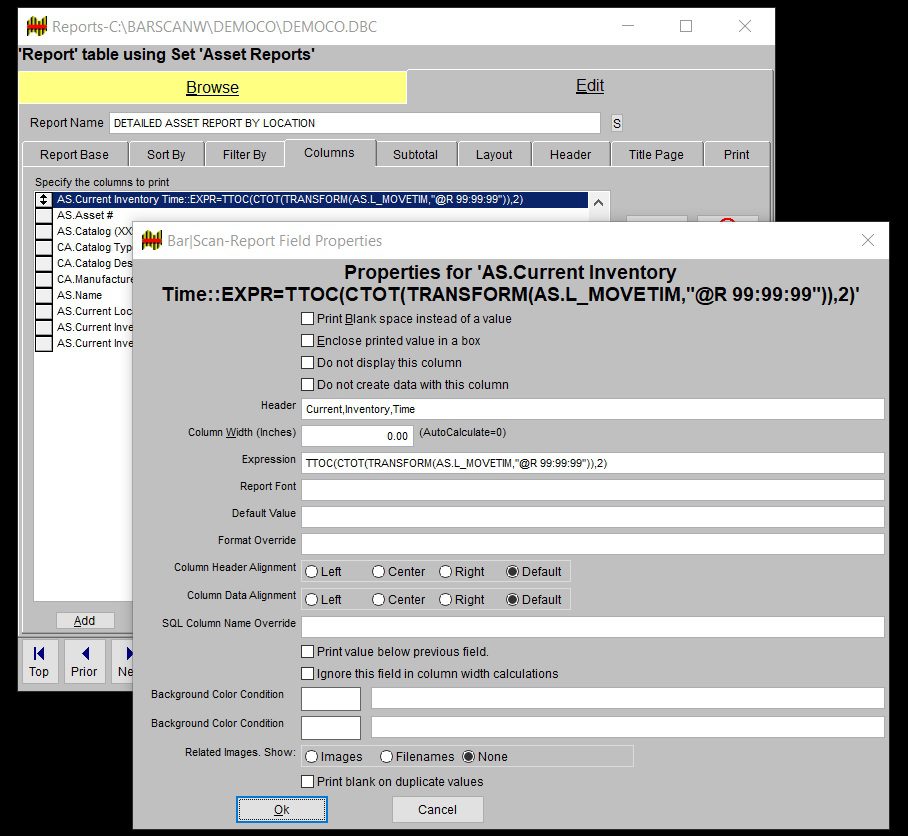Go to Prior record in Reports window
This screenshot has height=836, width=908.
coord(84,662)
